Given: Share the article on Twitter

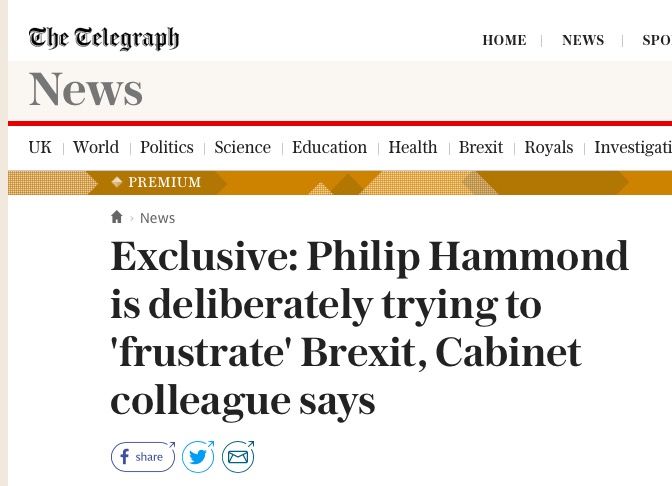Looking at the screenshot, I should pos(198,457).
